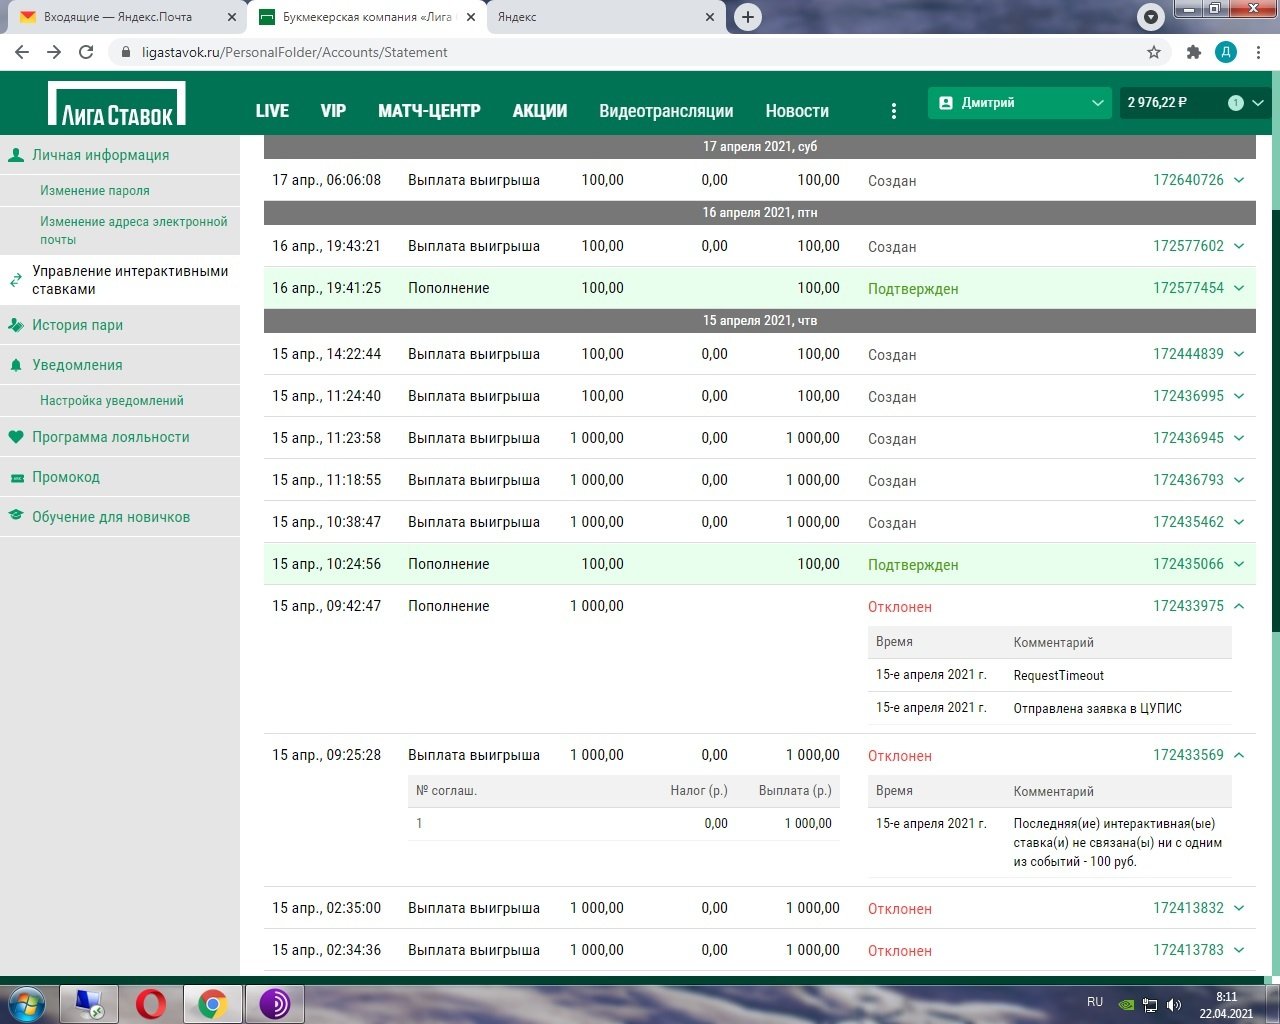Click the browser extensions puzzle icon
Screen dimensions: 1280x1024
coord(1193,52)
